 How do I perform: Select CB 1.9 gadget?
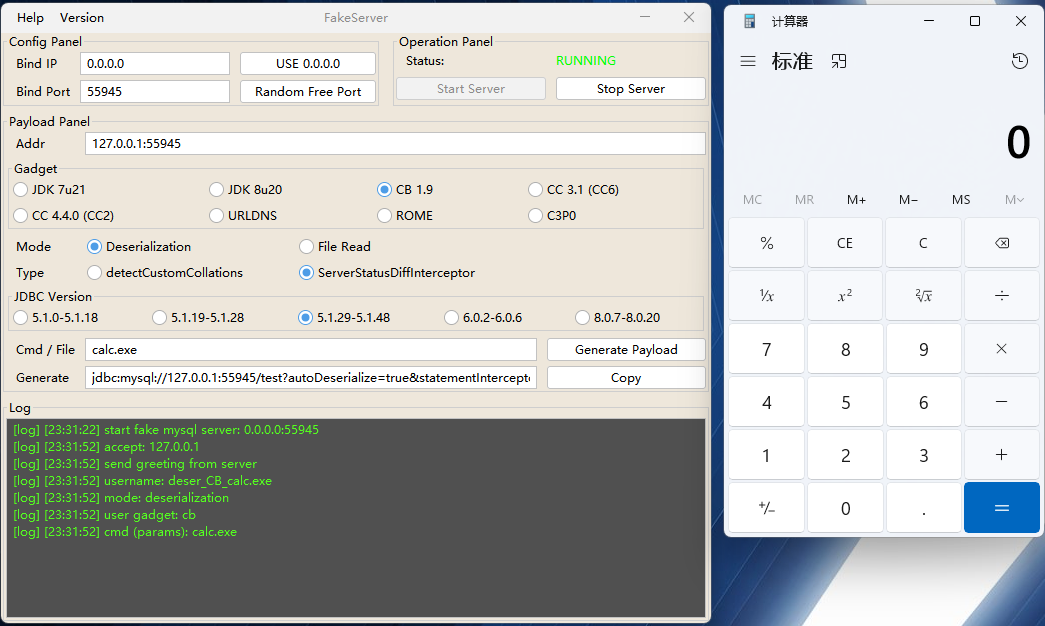click(405, 189)
